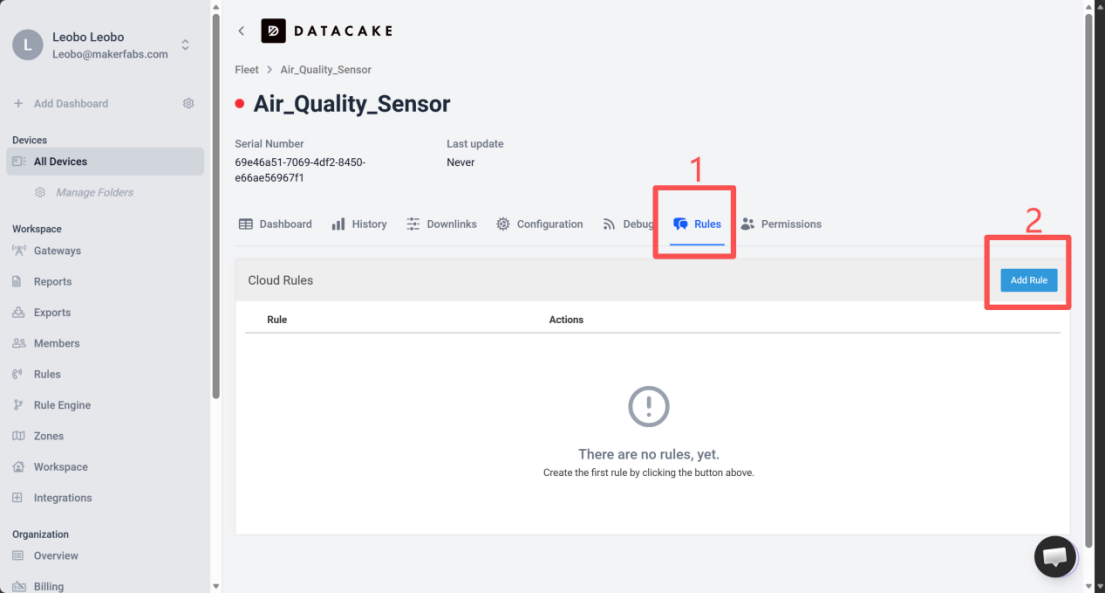Viewport: 1106px width, 593px height.
Task: Go to Exports
Action: tap(52, 312)
